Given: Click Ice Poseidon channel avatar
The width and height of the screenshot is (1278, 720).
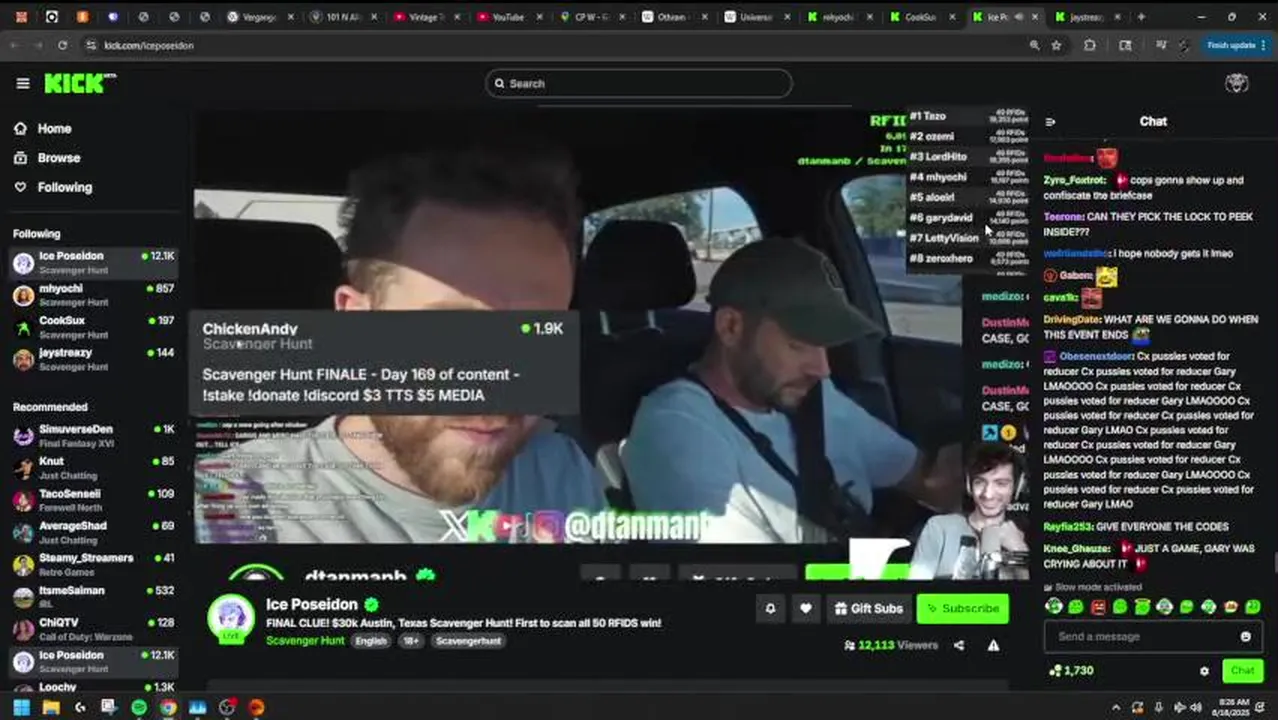Looking at the screenshot, I should [231, 618].
